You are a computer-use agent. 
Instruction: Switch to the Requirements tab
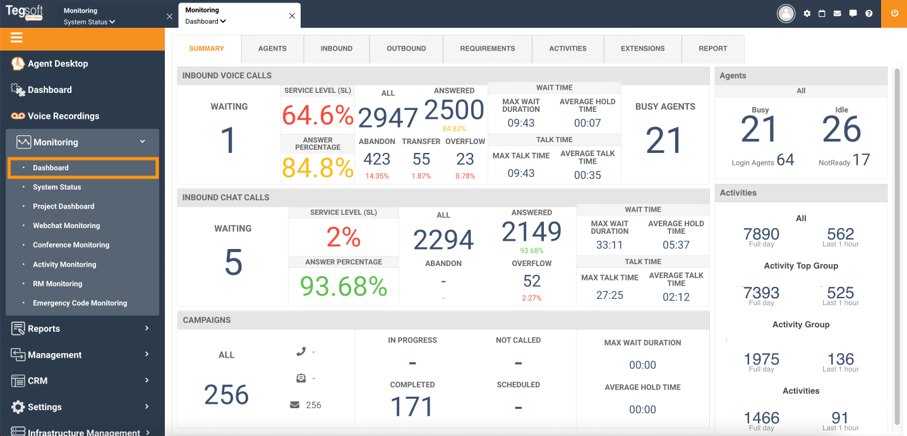[488, 49]
